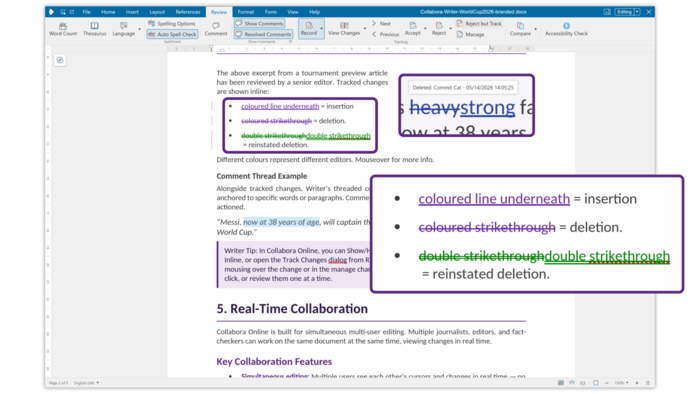
Task: Open View Changes
Action: (x=344, y=29)
